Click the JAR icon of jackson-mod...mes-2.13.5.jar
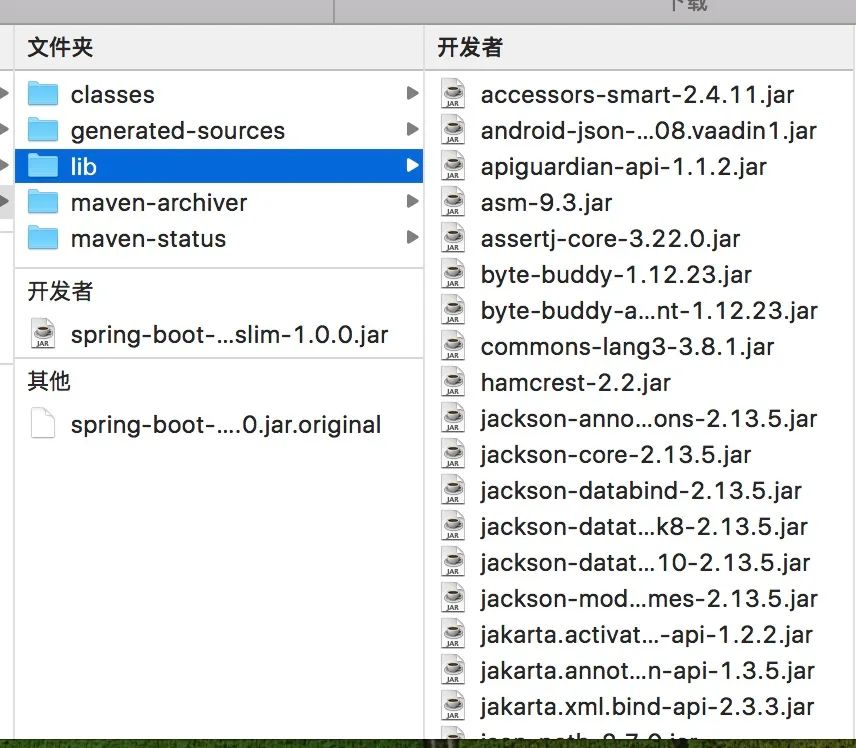856x748 pixels. pyautogui.click(x=453, y=598)
